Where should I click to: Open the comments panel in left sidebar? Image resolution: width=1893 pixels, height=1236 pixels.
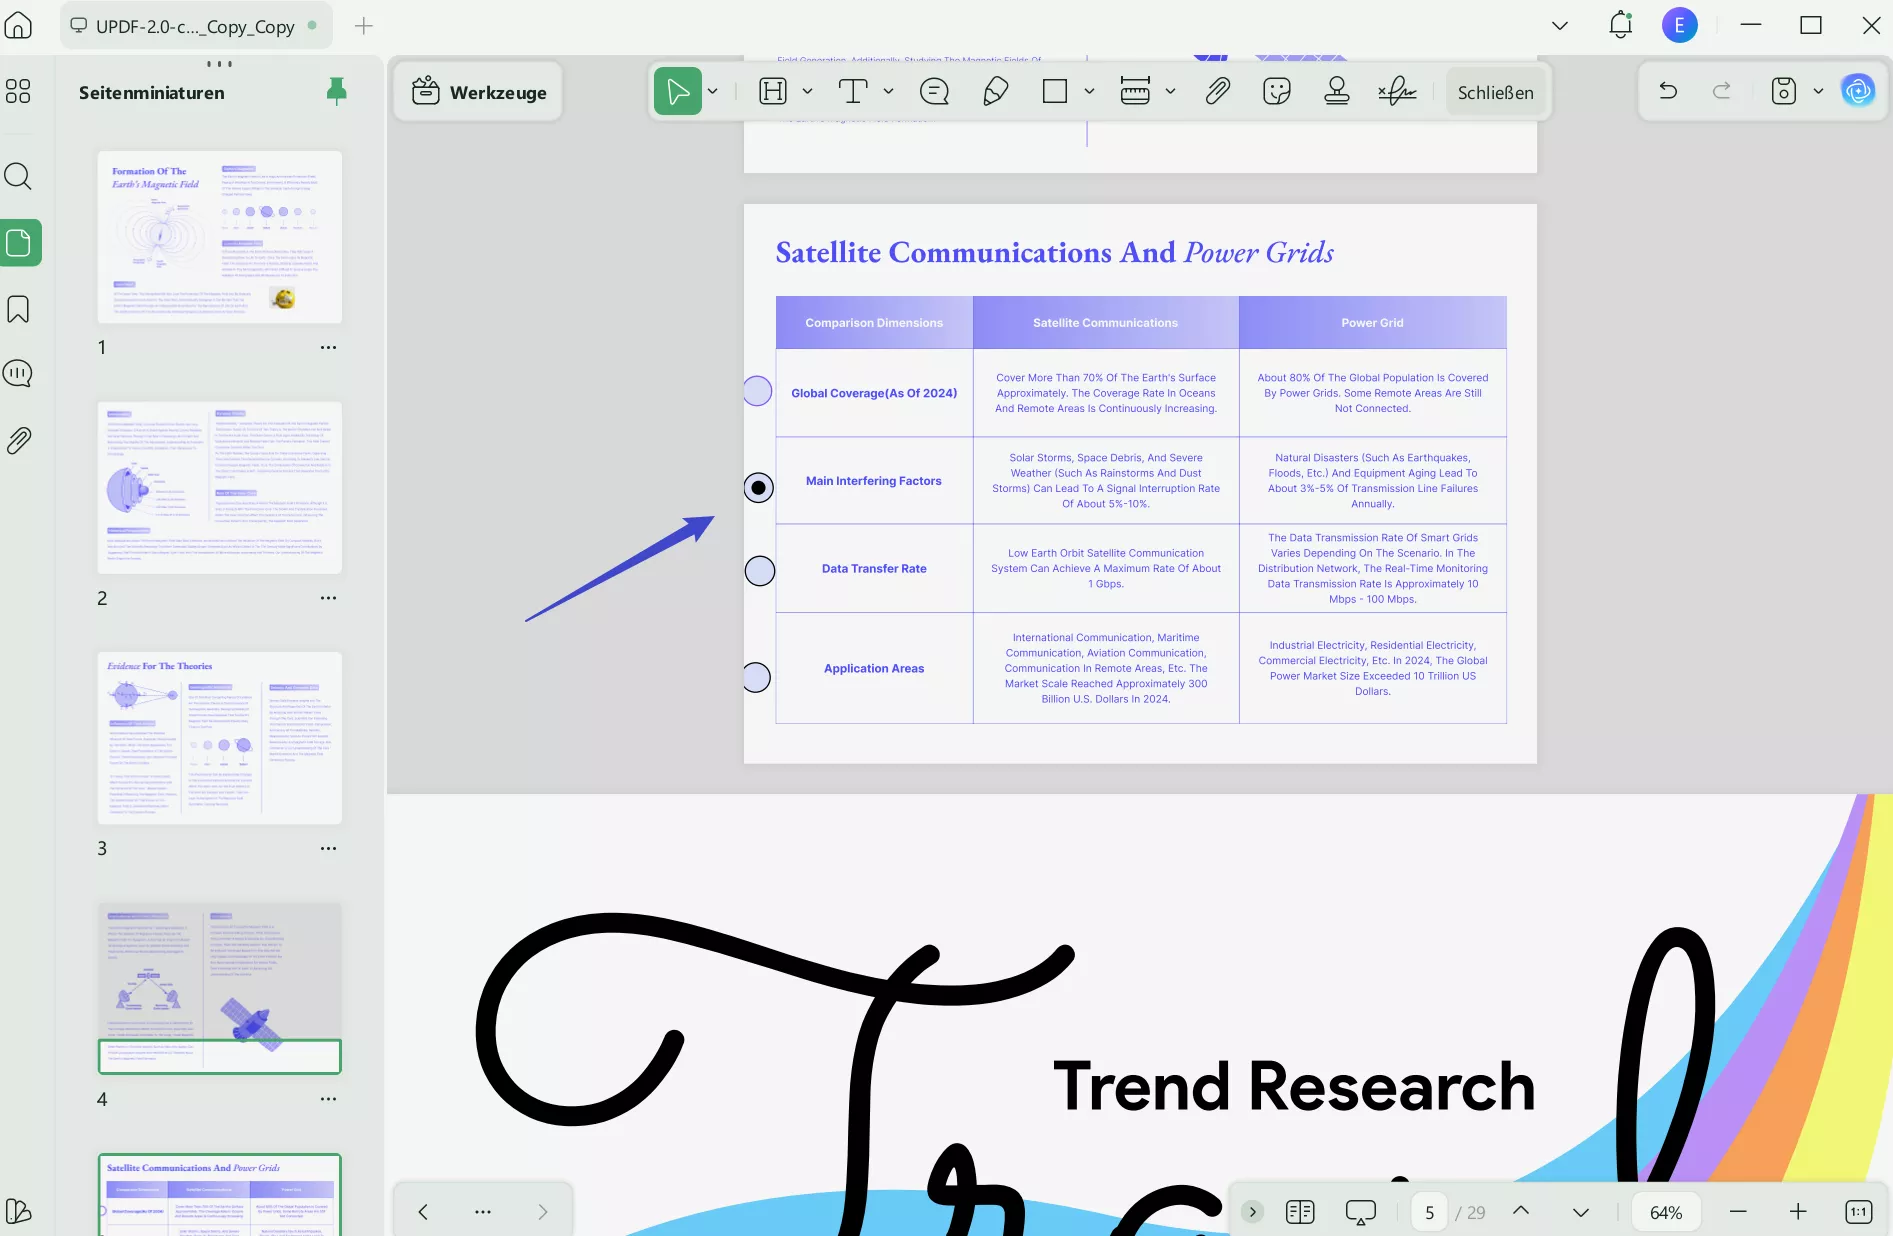(18, 374)
